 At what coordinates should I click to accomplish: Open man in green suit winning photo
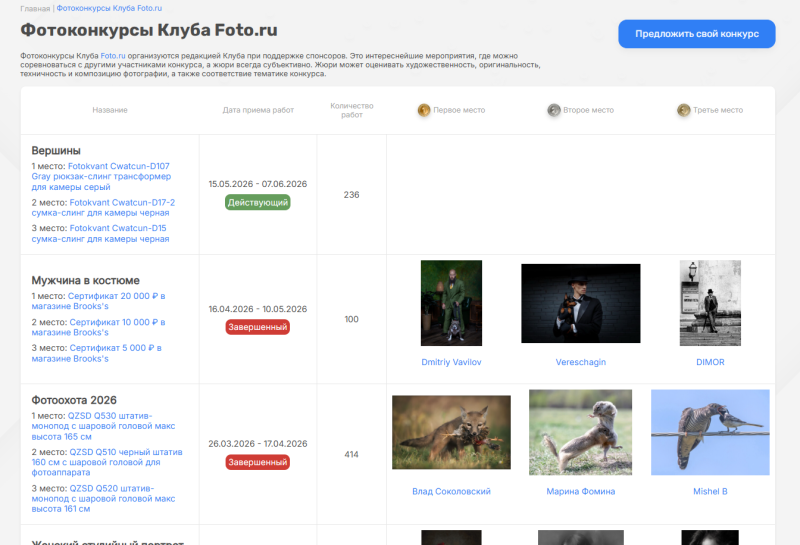pos(451,303)
